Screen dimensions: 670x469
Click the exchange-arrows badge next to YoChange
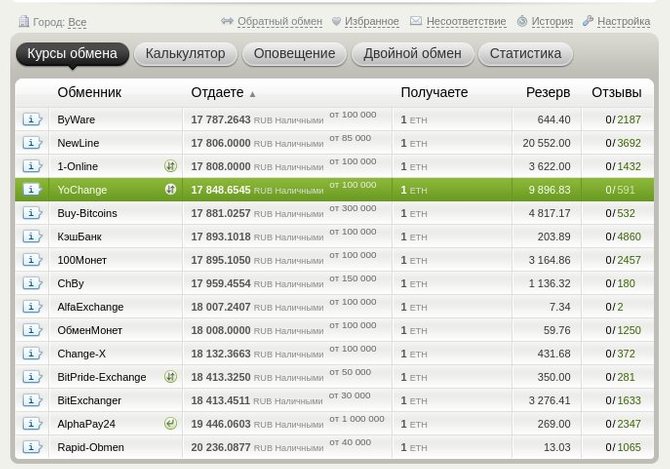pos(170,189)
